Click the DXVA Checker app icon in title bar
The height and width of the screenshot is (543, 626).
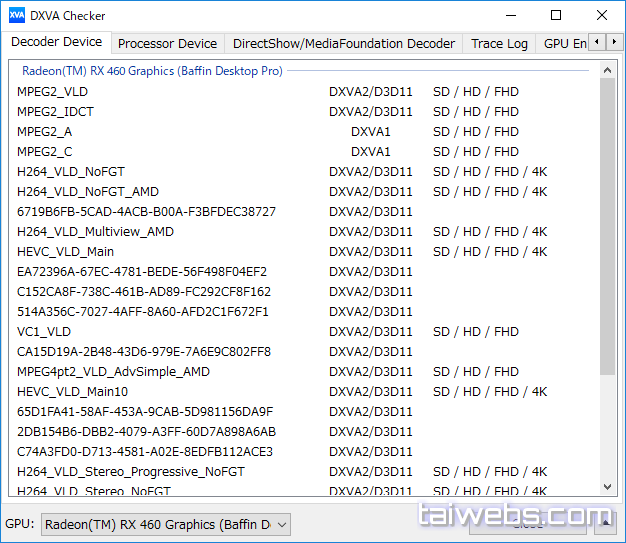tap(17, 16)
